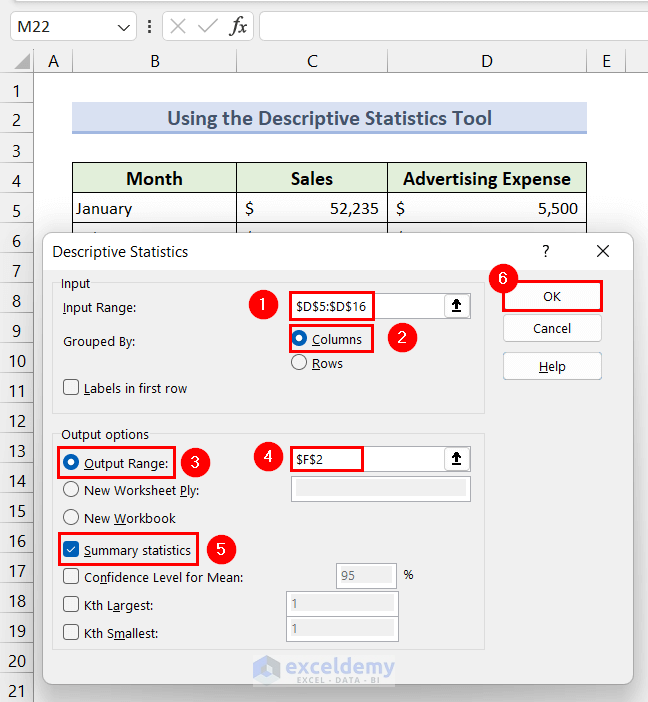Uncheck the Summary statistics checkbox
This screenshot has height=702, width=648.
pos(71,549)
